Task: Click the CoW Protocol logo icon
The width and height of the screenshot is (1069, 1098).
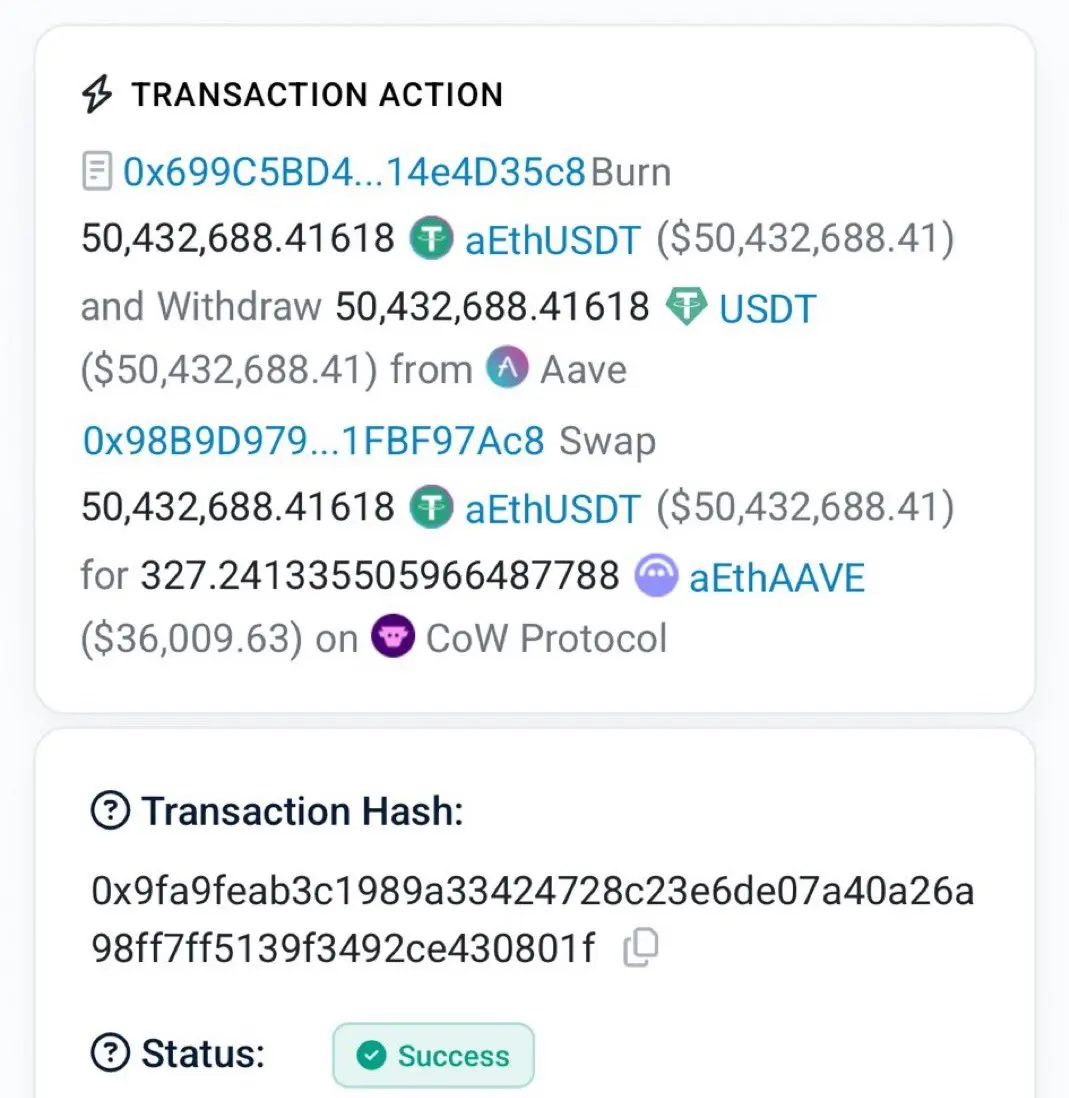Action: pos(393,638)
